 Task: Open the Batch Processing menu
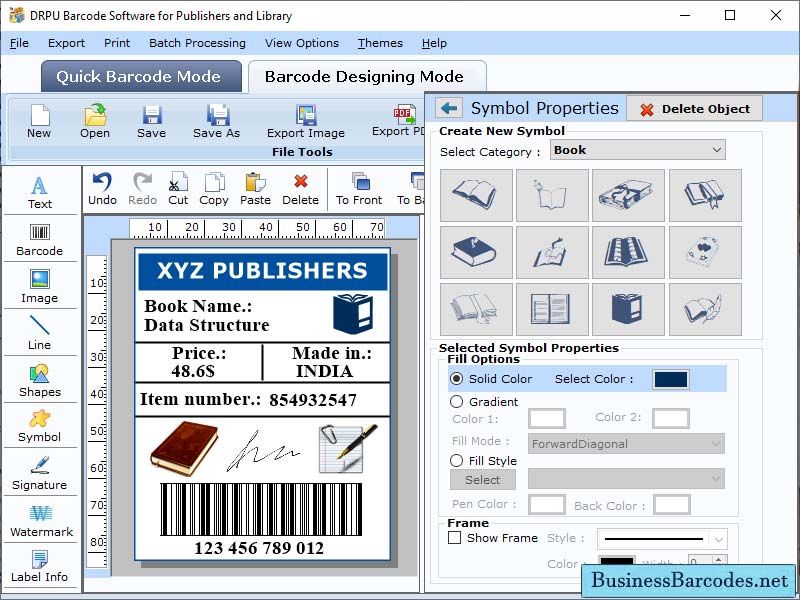[197, 43]
